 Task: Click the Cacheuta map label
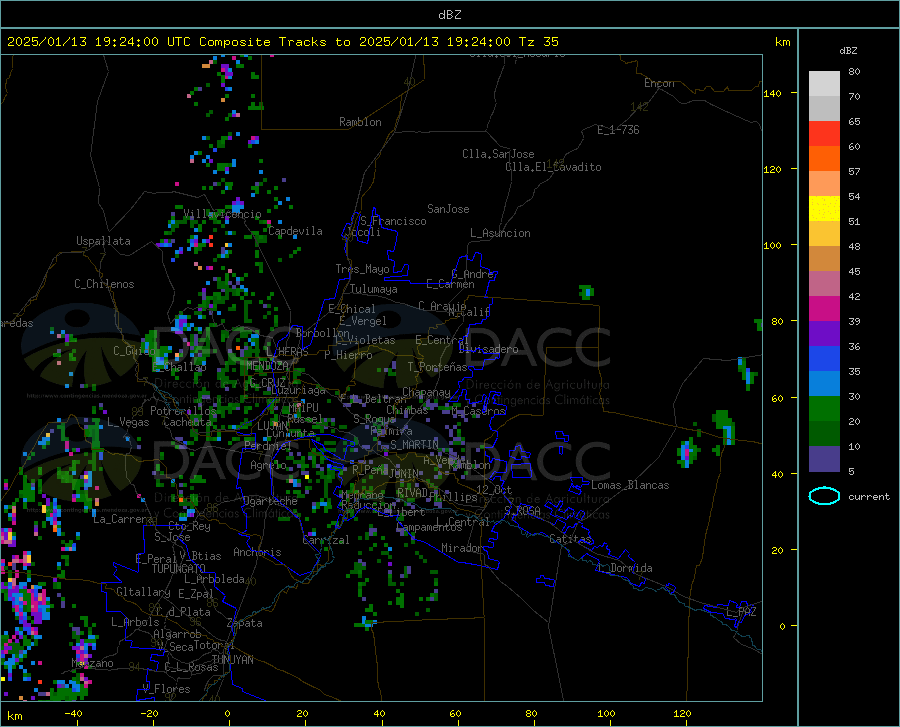187,422
